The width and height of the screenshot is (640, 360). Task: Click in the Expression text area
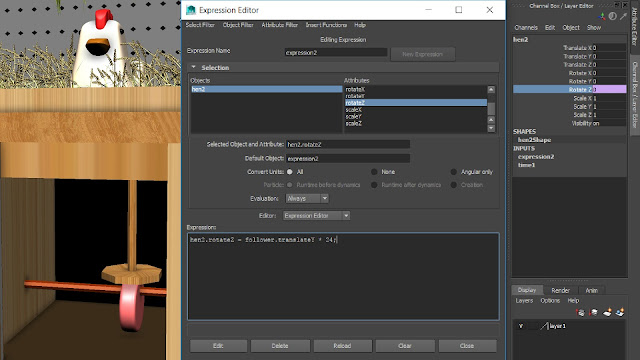(343, 276)
